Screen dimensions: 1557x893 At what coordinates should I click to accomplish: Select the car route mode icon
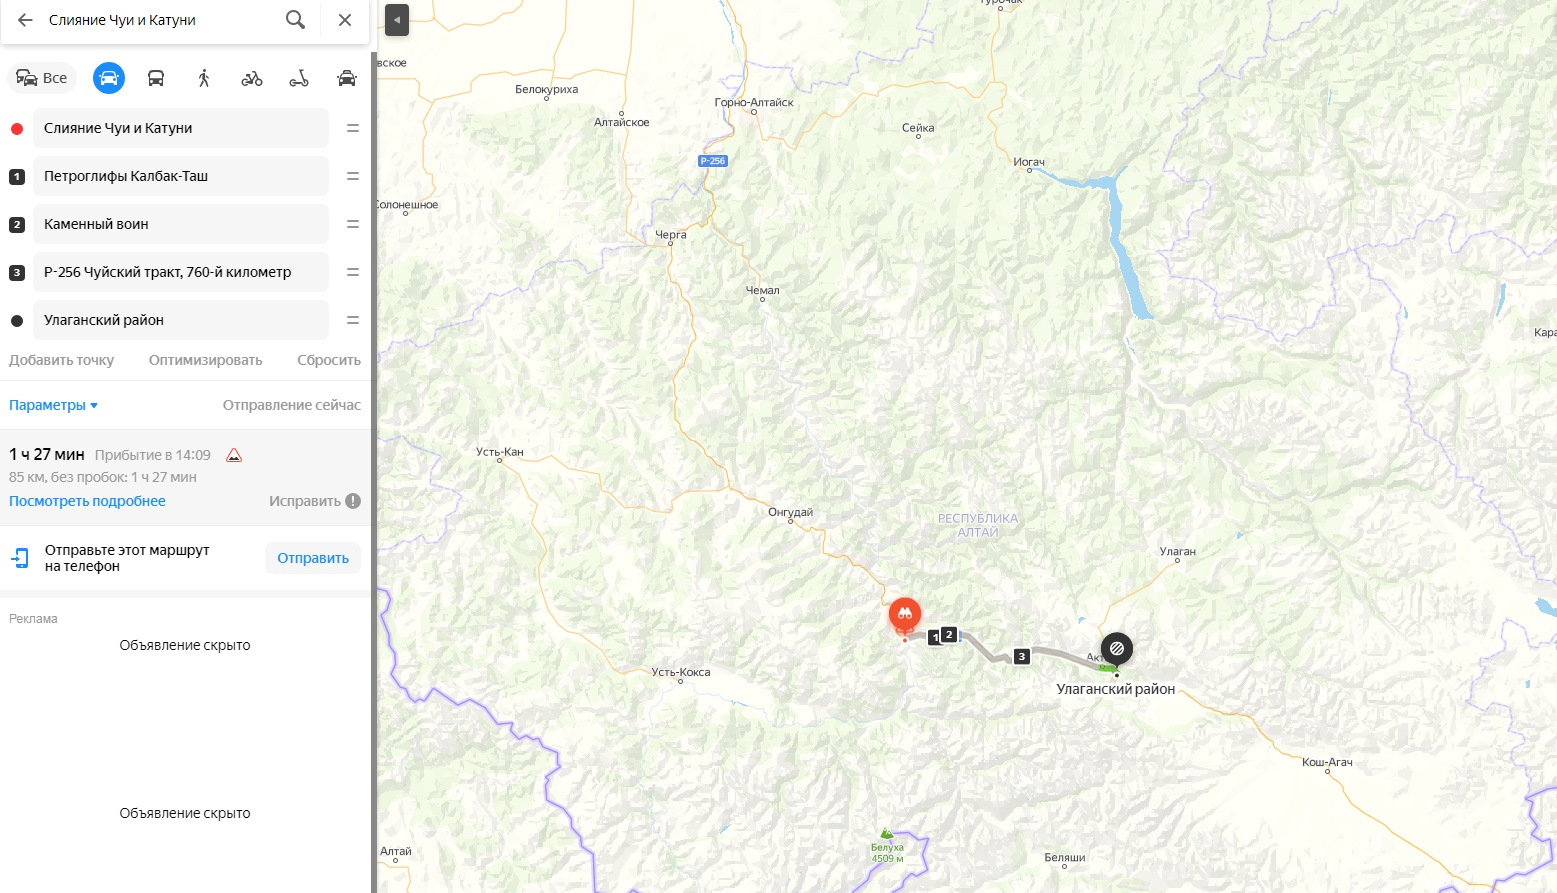pos(109,78)
